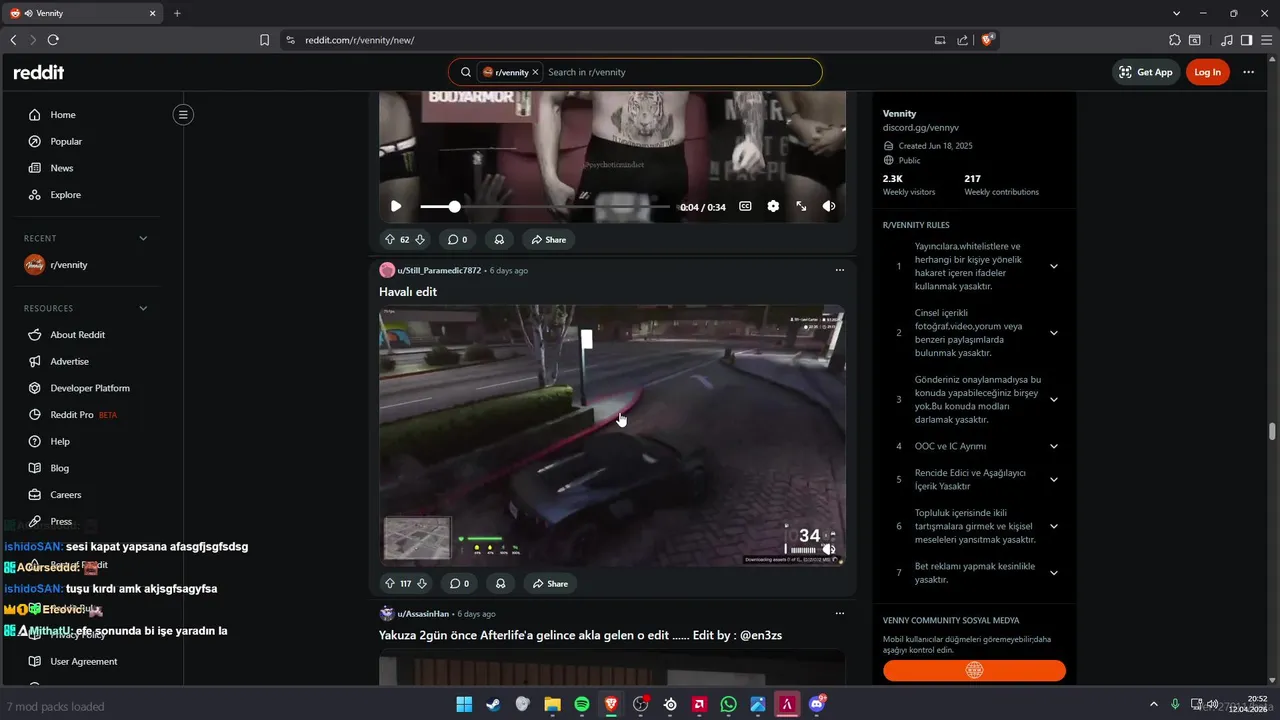Give an award to the Havalı edit post
1280x720 pixels.
pos(500,583)
